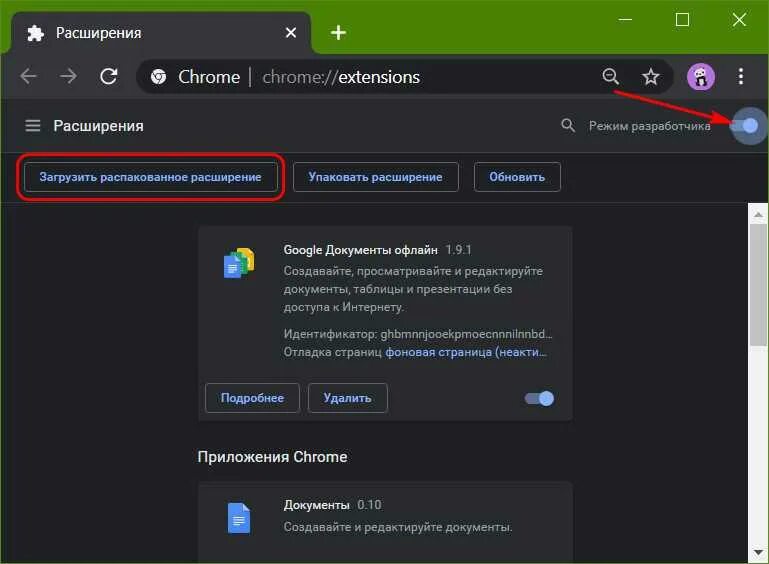Open Подробнее for Google Документы офлайн

(252, 398)
